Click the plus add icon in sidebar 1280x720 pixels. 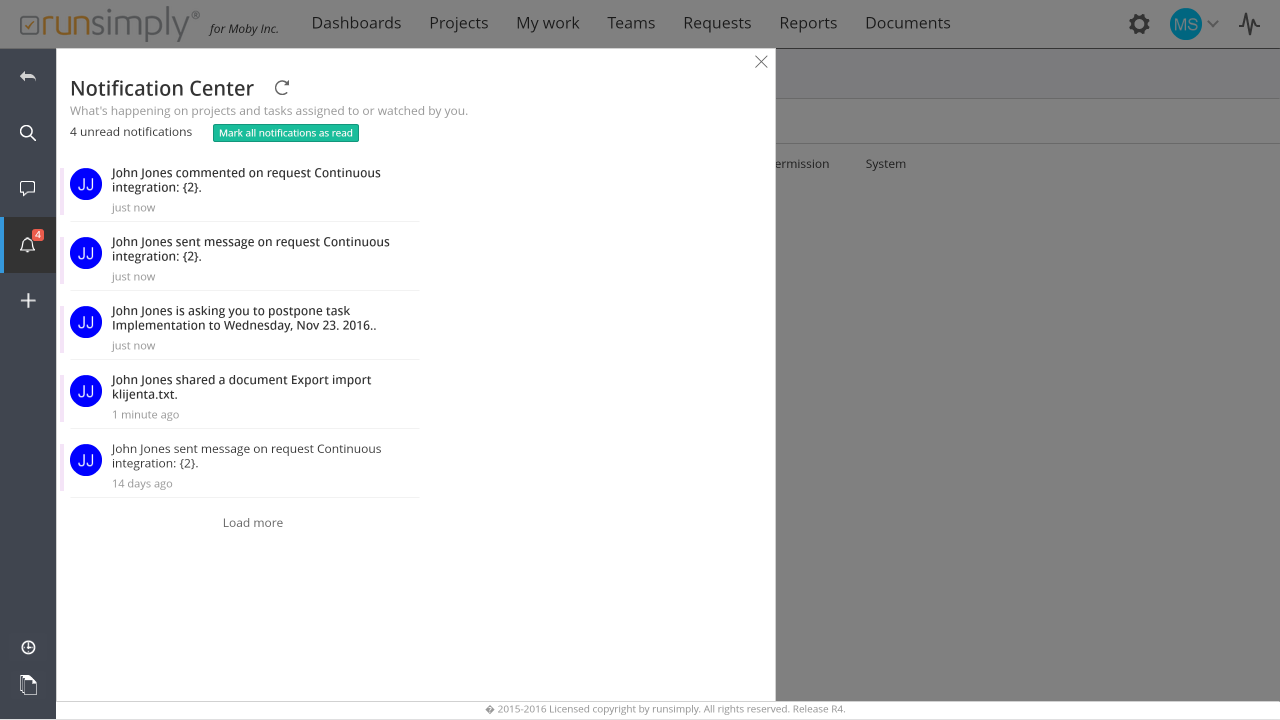coord(28,301)
